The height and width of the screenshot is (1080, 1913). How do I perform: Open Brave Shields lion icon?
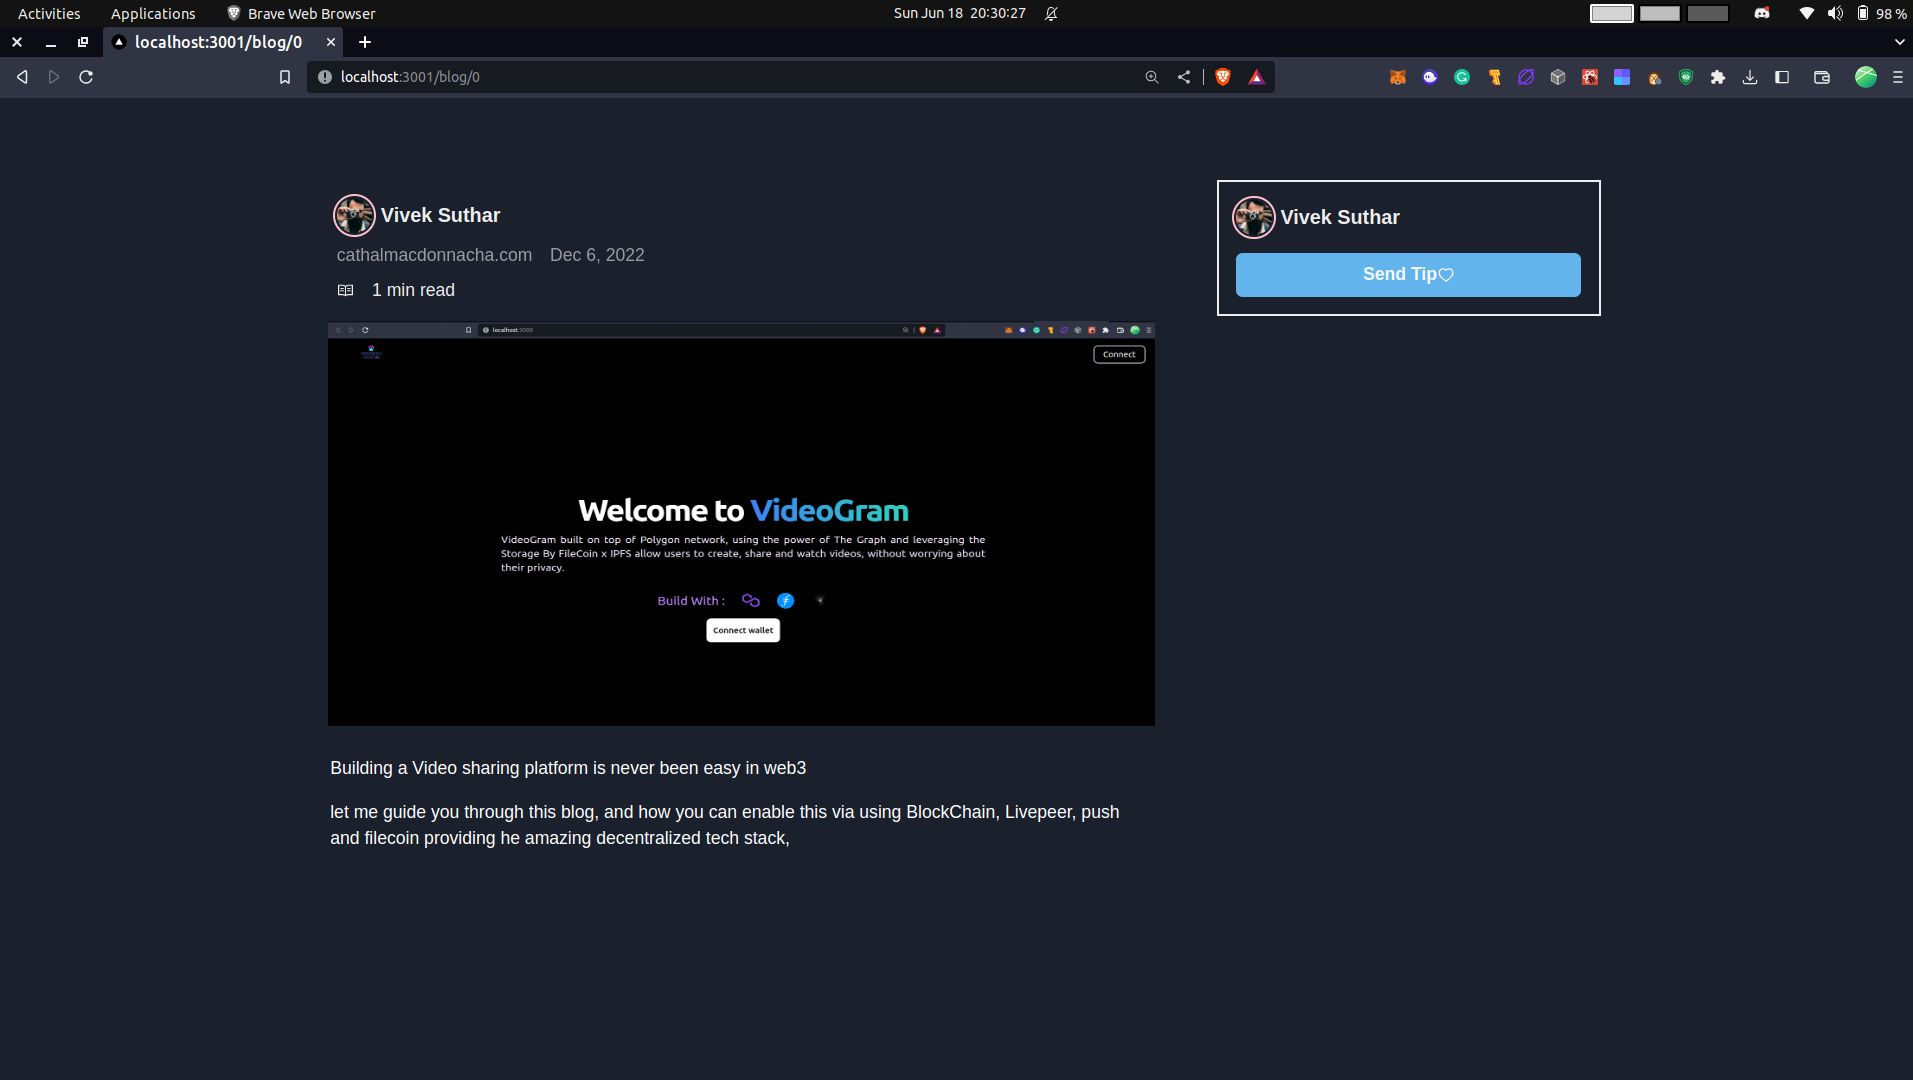coord(1223,77)
